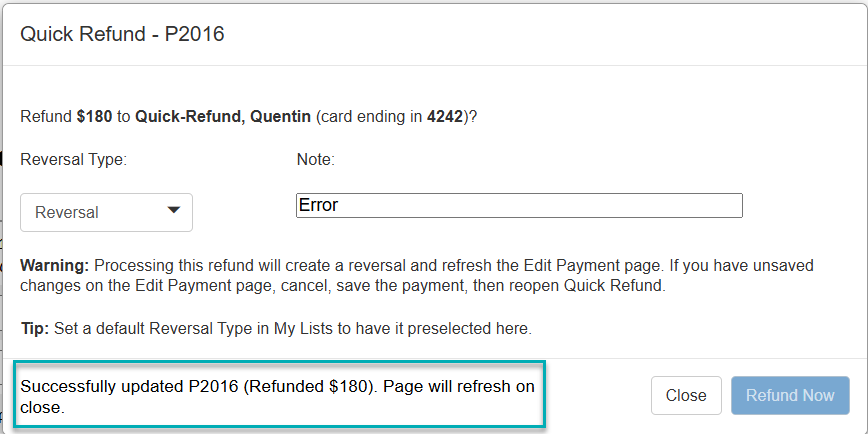
Task: Click the bold Warning: heading
Action: click(55, 265)
